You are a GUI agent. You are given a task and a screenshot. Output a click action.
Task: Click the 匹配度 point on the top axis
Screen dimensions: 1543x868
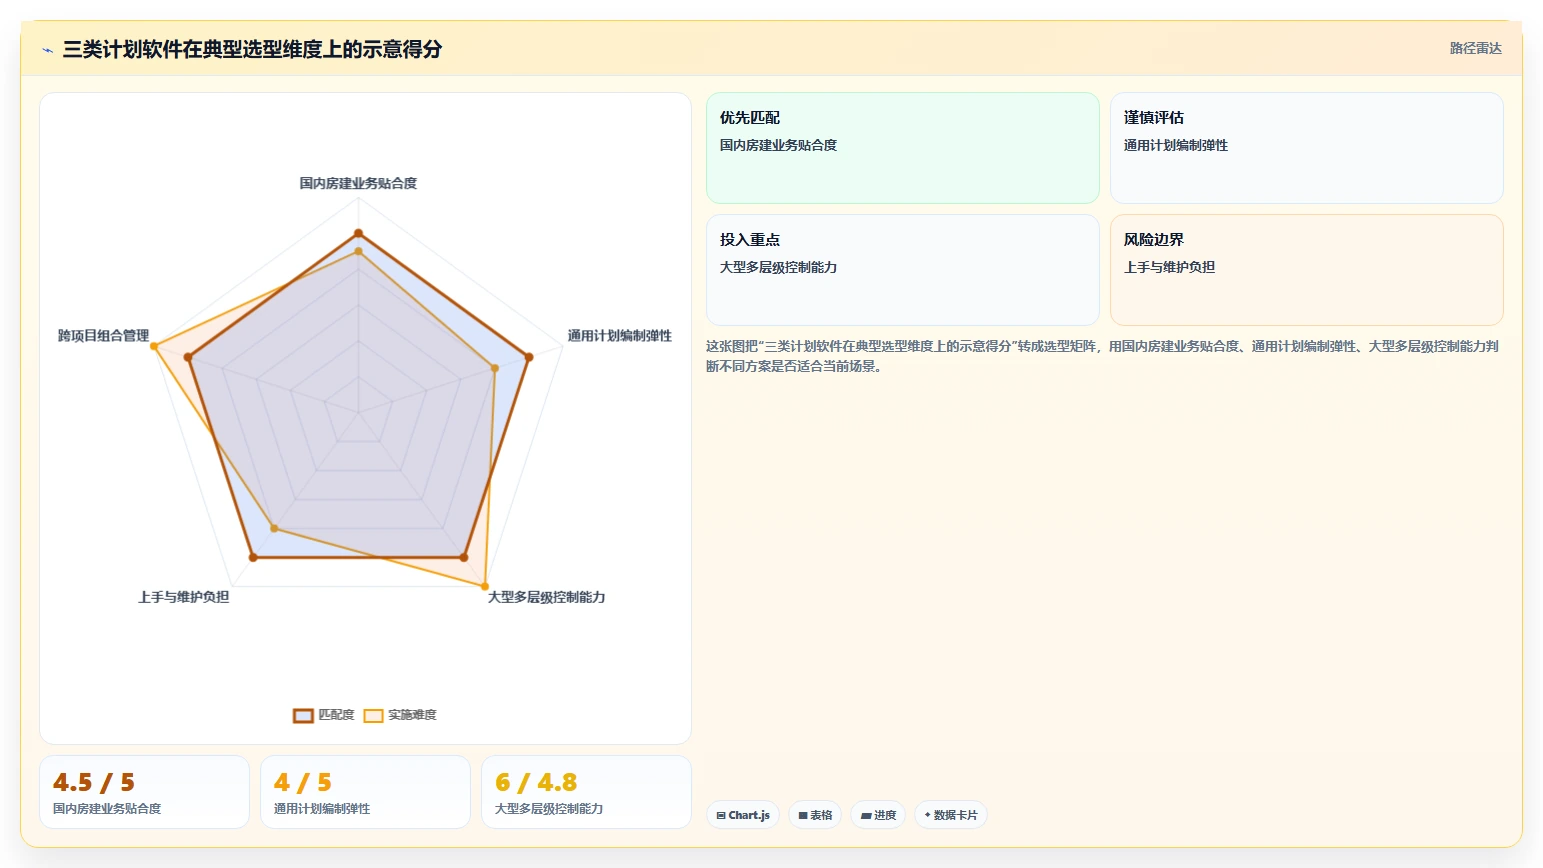tap(358, 234)
